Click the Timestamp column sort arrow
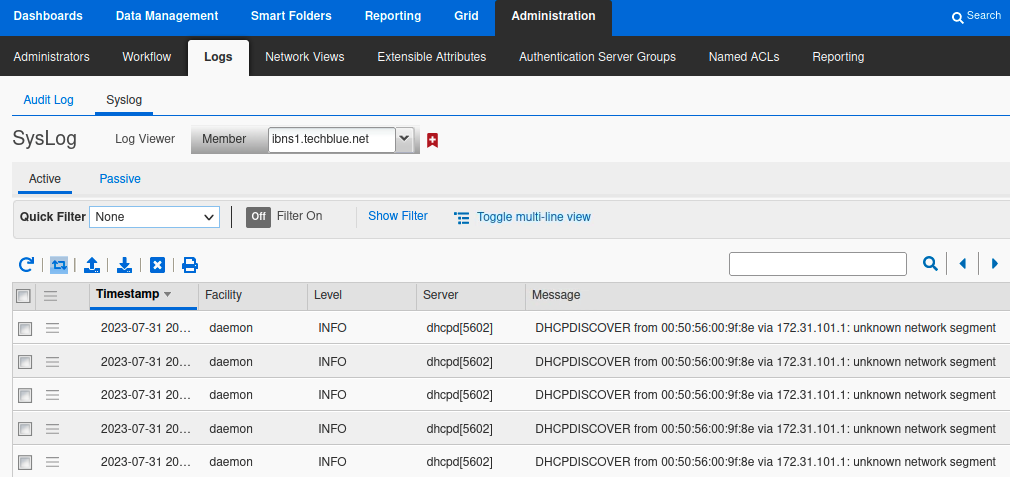 (167, 294)
